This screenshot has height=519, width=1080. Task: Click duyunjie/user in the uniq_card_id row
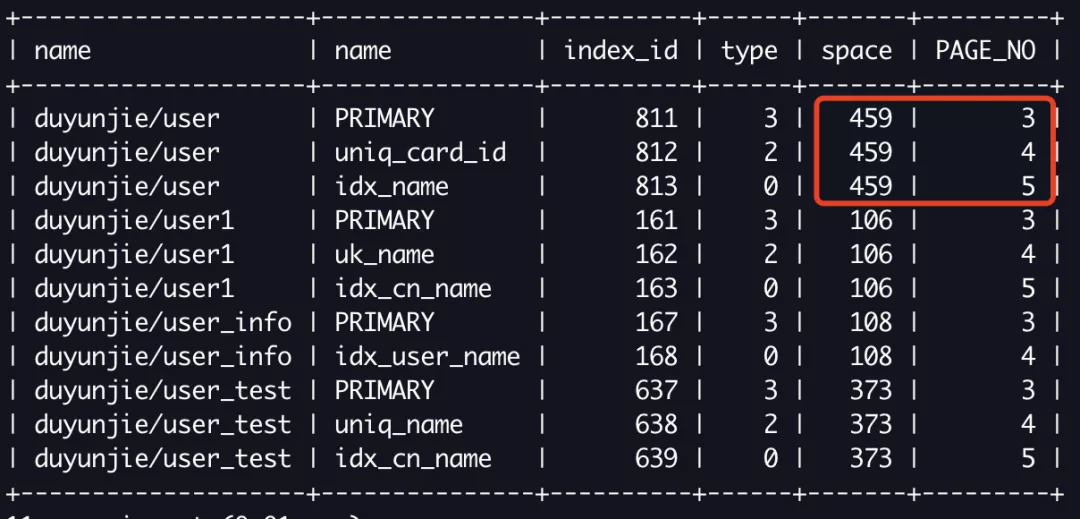127,153
